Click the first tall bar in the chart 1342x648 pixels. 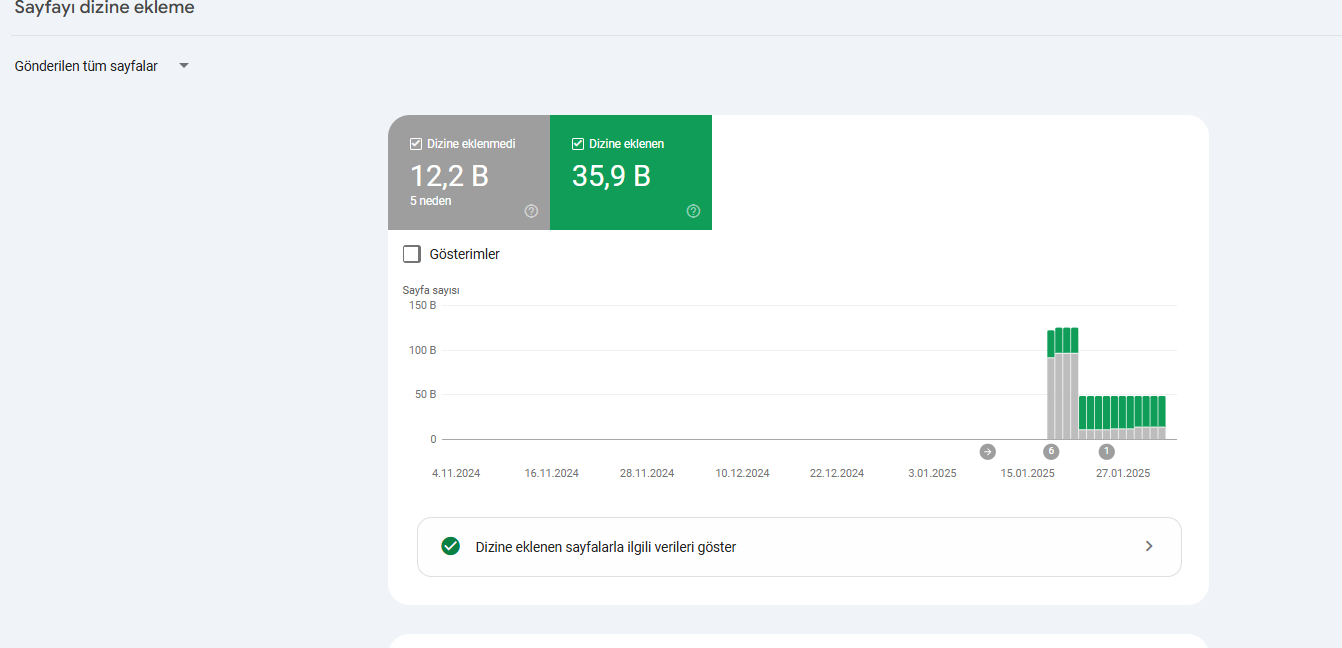tap(1051, 384)
